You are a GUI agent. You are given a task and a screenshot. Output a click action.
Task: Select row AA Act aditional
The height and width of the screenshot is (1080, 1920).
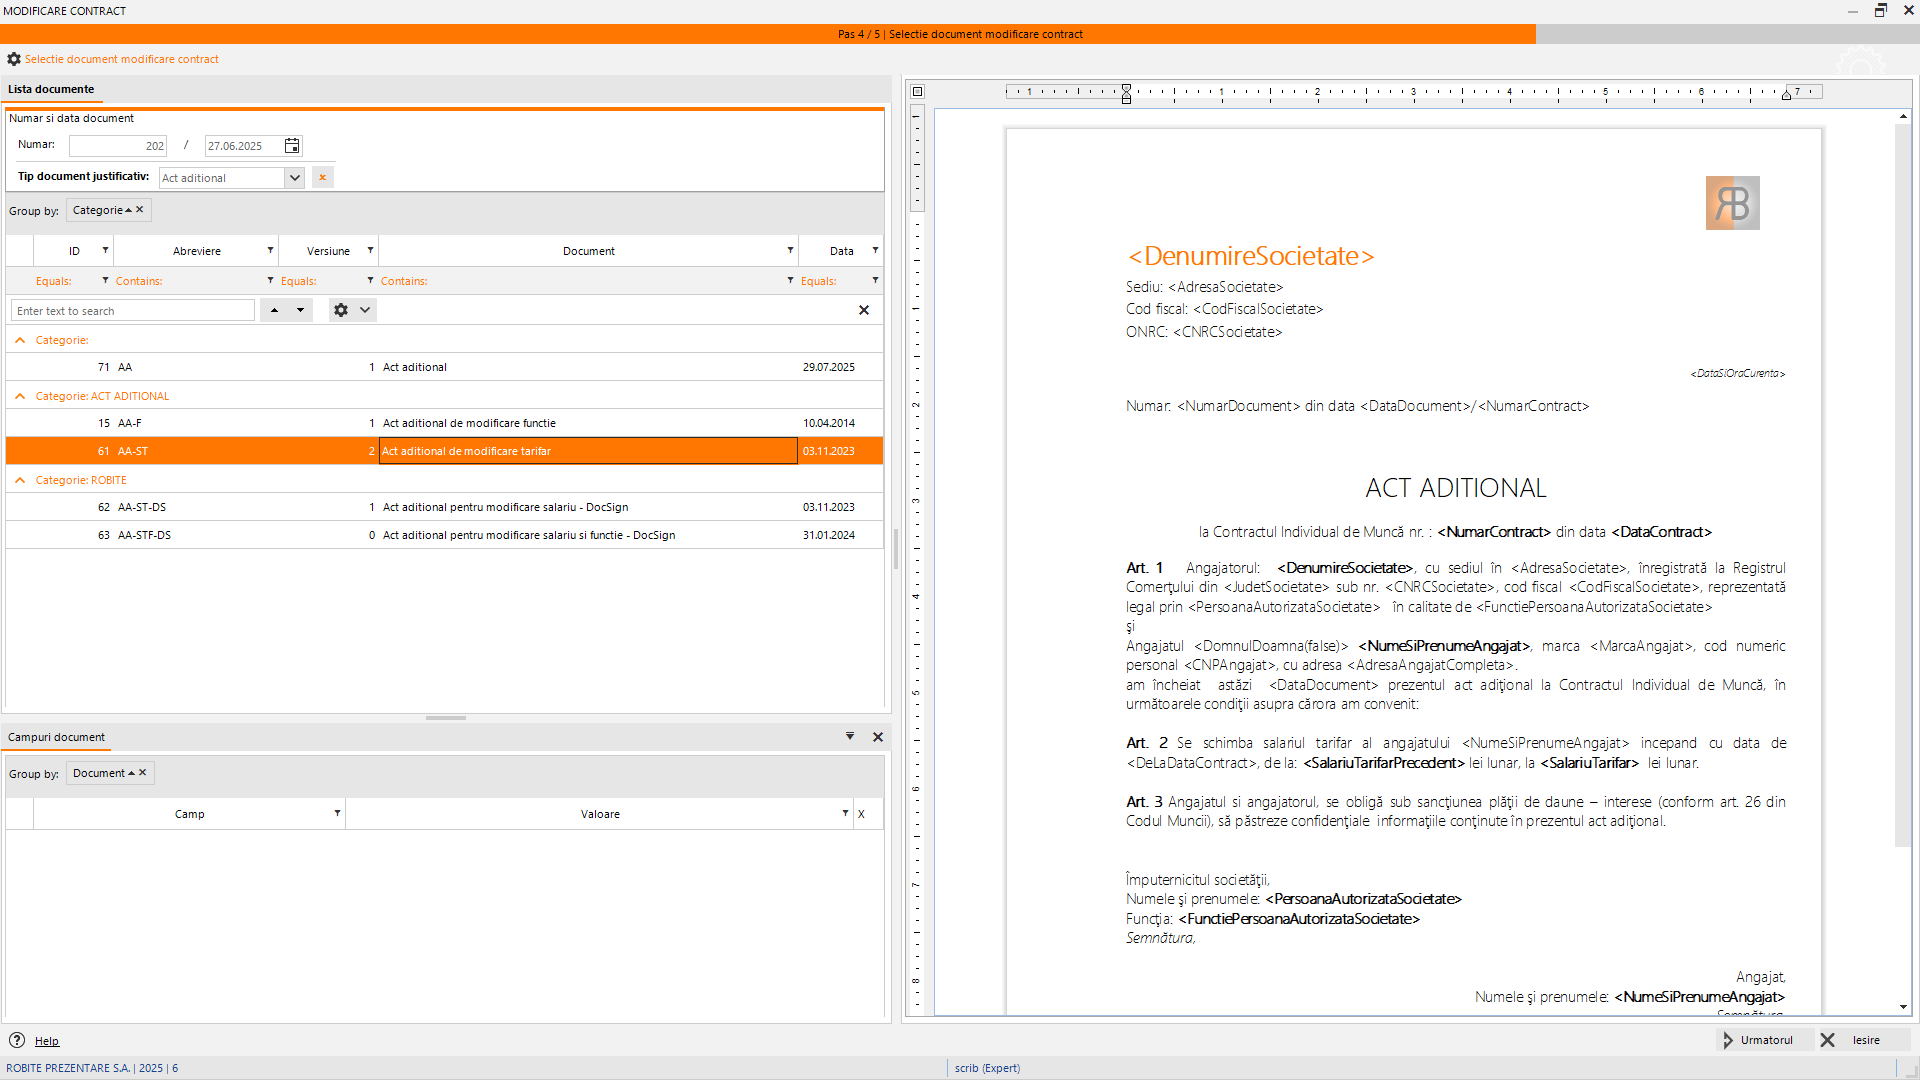[444, 367]
